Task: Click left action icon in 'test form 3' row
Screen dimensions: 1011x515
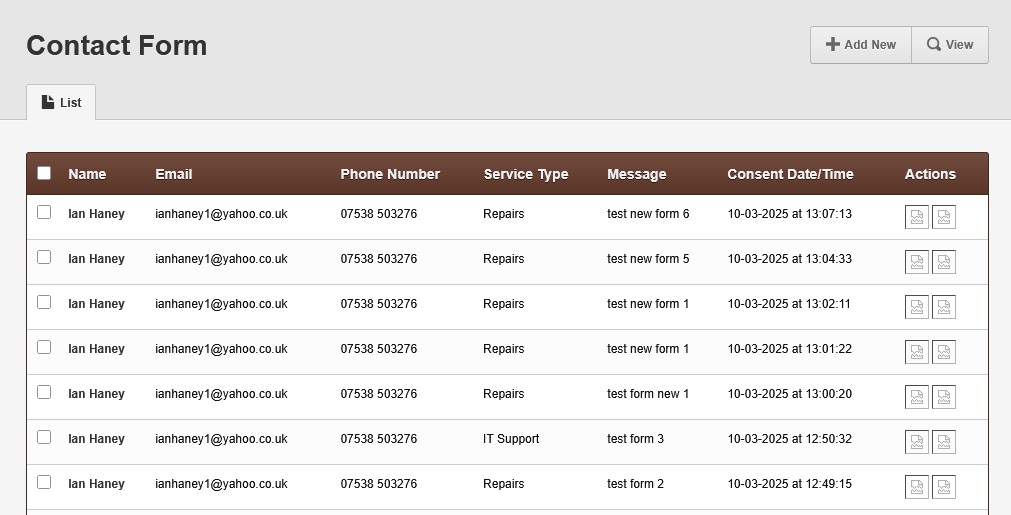Action: [917, 443]
